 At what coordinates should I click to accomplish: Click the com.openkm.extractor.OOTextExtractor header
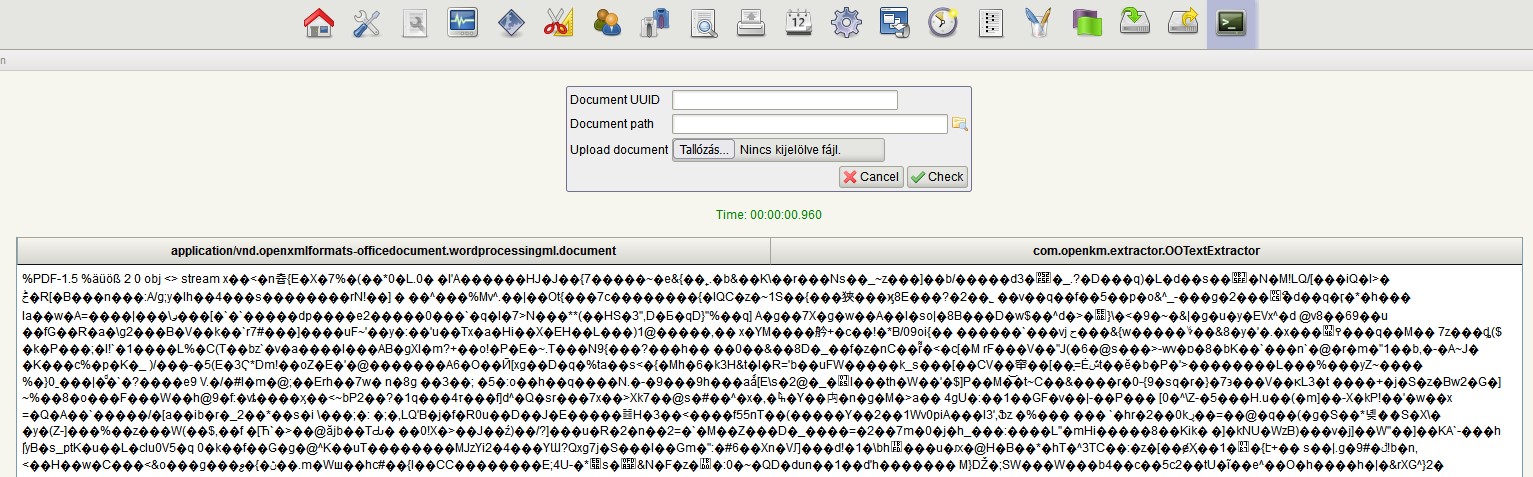pos(1146,250)
